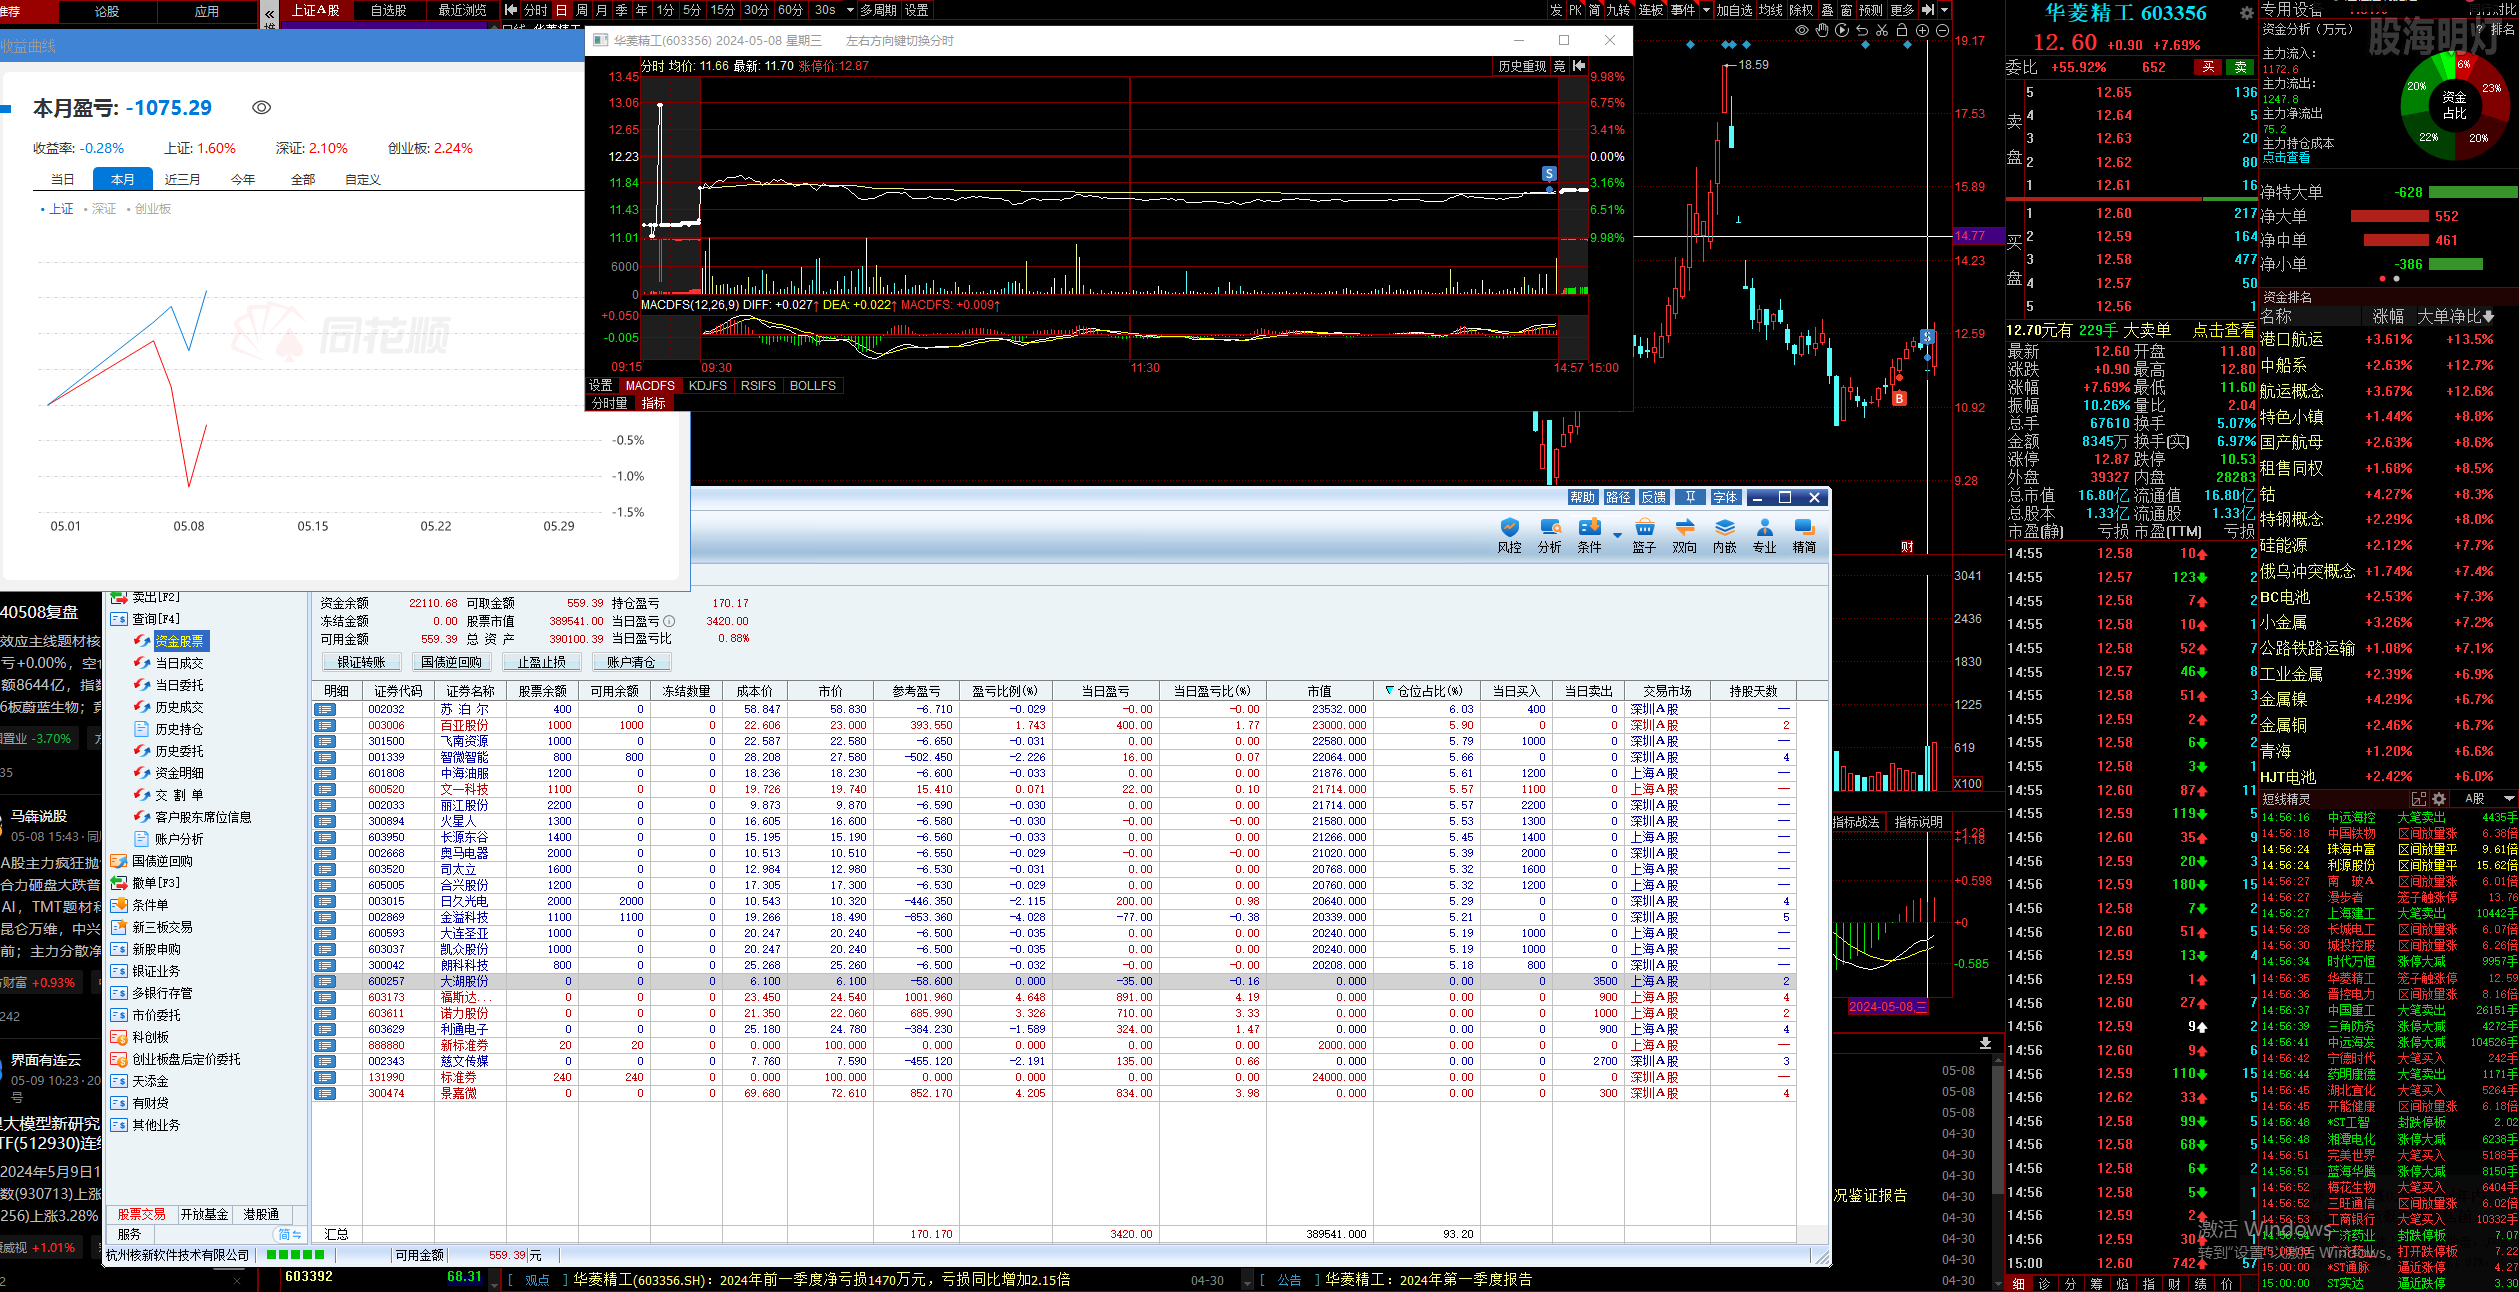Click jump-to-first arrow left of 分时 tab
Viewport: 2519px width, 1292px height.
tap(511, 10)
